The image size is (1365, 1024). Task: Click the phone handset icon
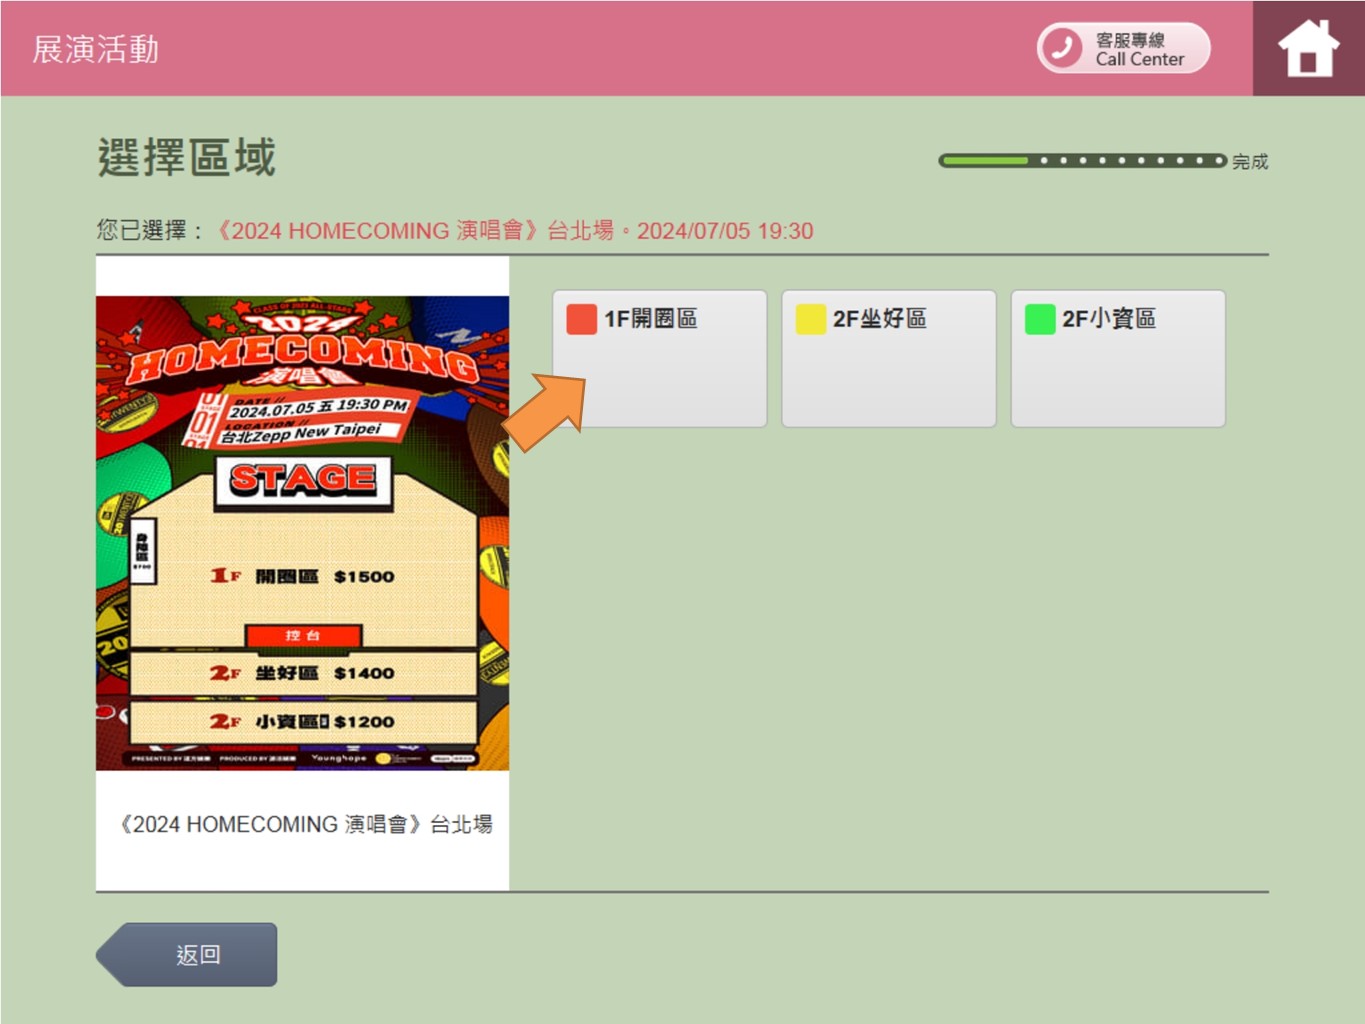1062,48
